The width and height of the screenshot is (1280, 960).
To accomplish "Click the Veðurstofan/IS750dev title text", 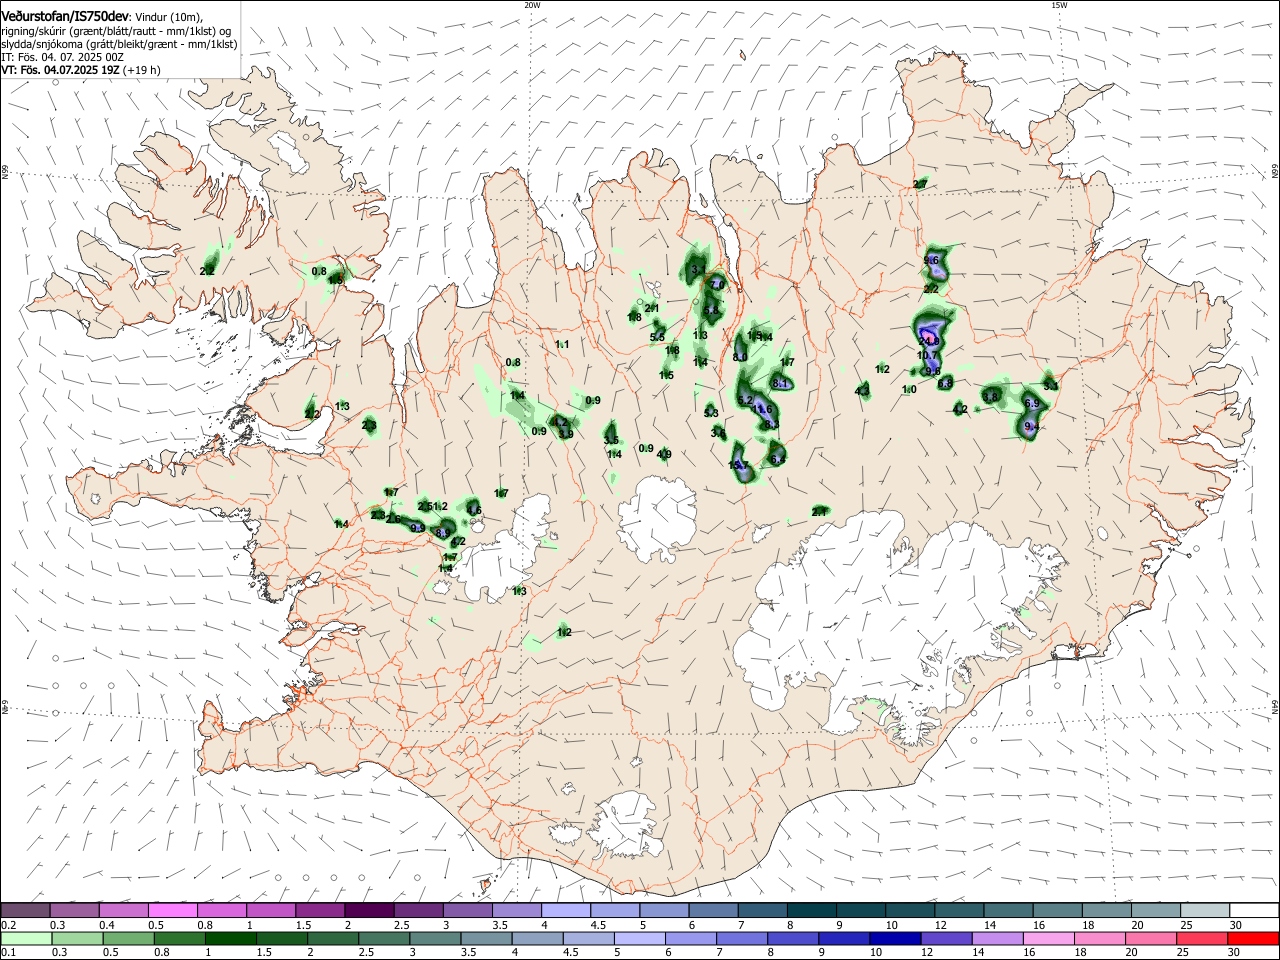I will [x=65, y=15].
